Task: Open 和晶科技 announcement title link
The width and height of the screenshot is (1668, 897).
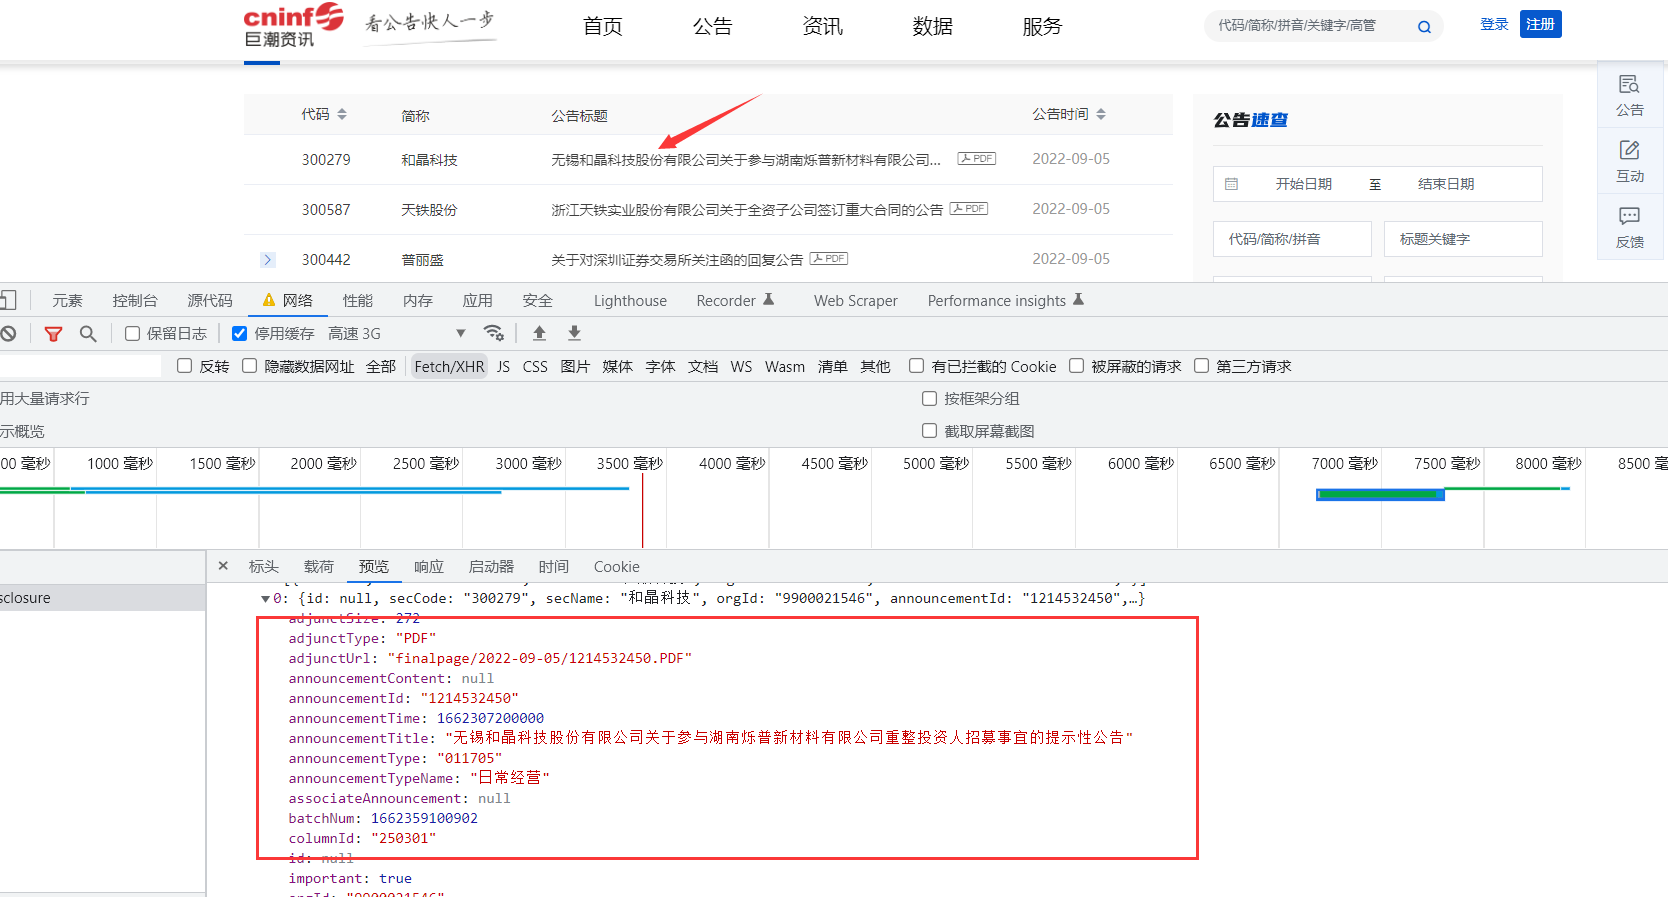Action: [x=746, y=160]
